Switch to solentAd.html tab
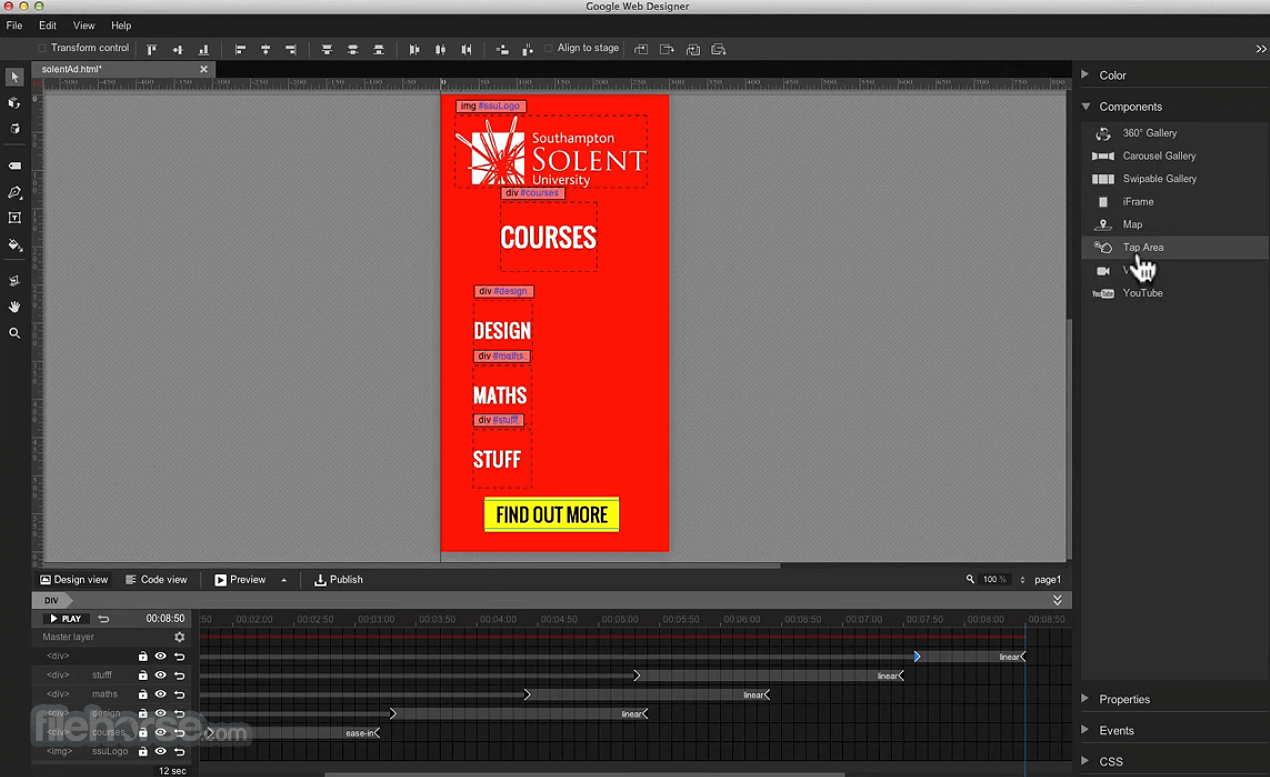Screen dimensions: 1270x777 72,69
